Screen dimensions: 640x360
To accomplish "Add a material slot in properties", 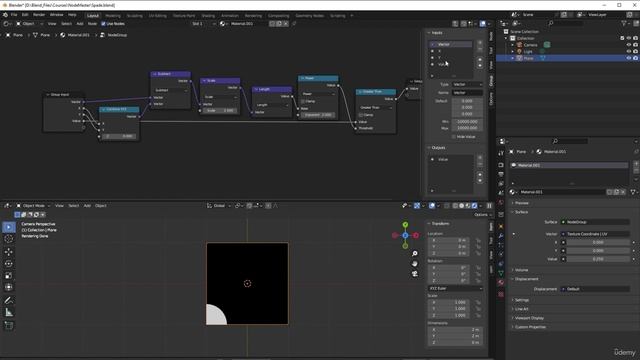I will coord(636,164).
